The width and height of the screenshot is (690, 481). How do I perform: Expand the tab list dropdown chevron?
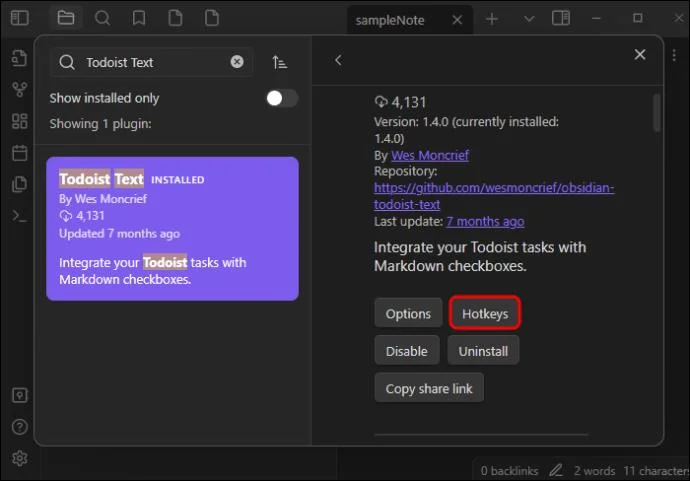click(529, 19)
